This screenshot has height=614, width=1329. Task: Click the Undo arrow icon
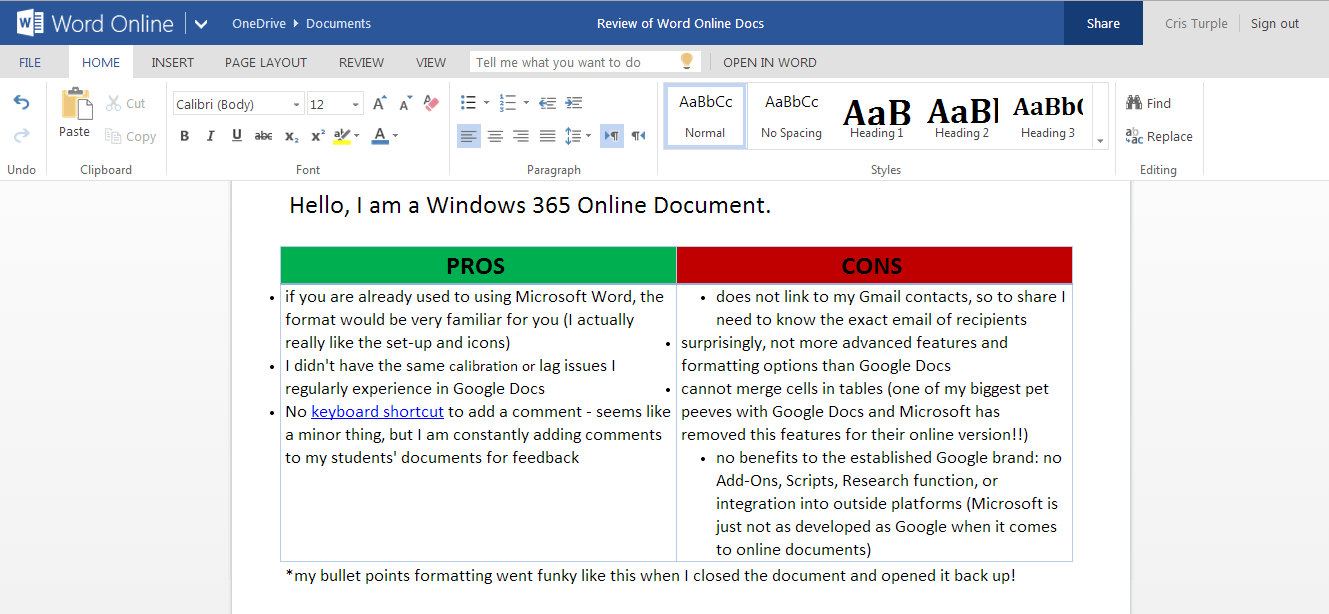[x=21, y=103]
